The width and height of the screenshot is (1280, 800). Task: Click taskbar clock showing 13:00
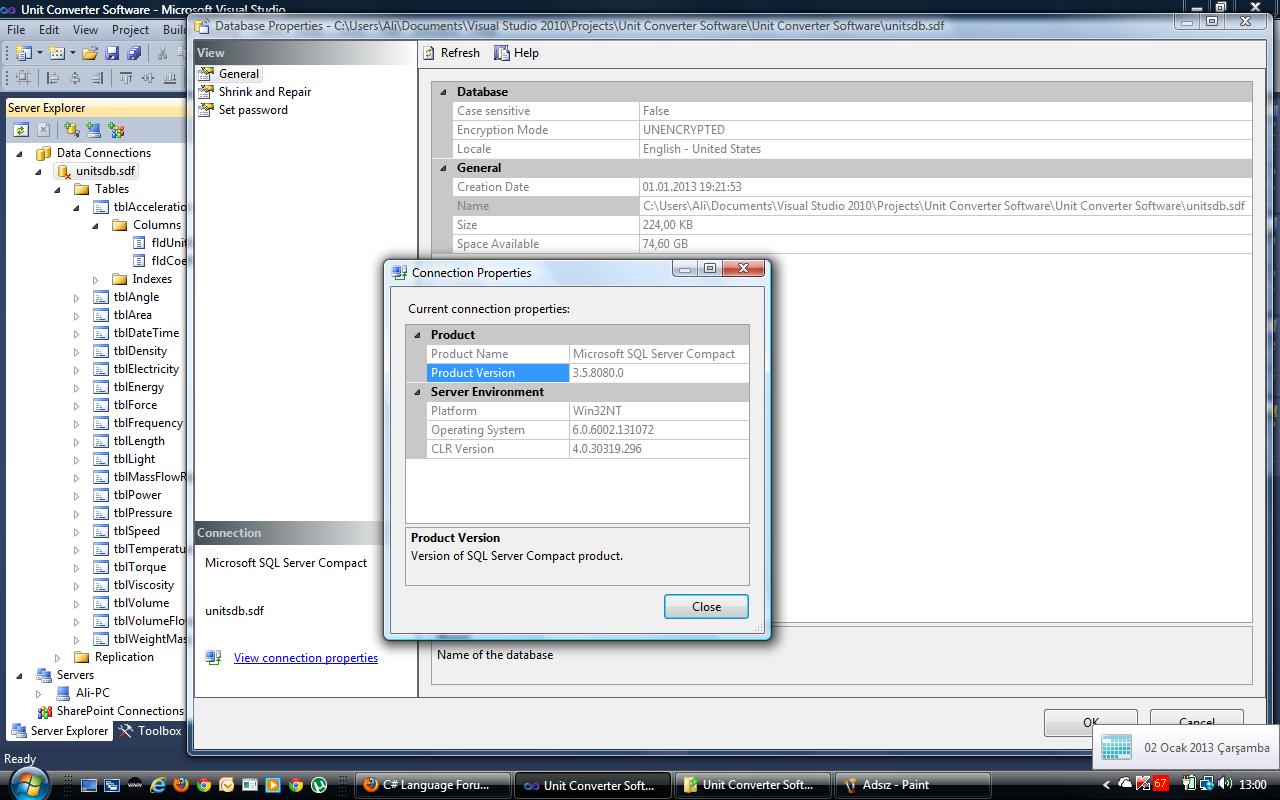1252,785
